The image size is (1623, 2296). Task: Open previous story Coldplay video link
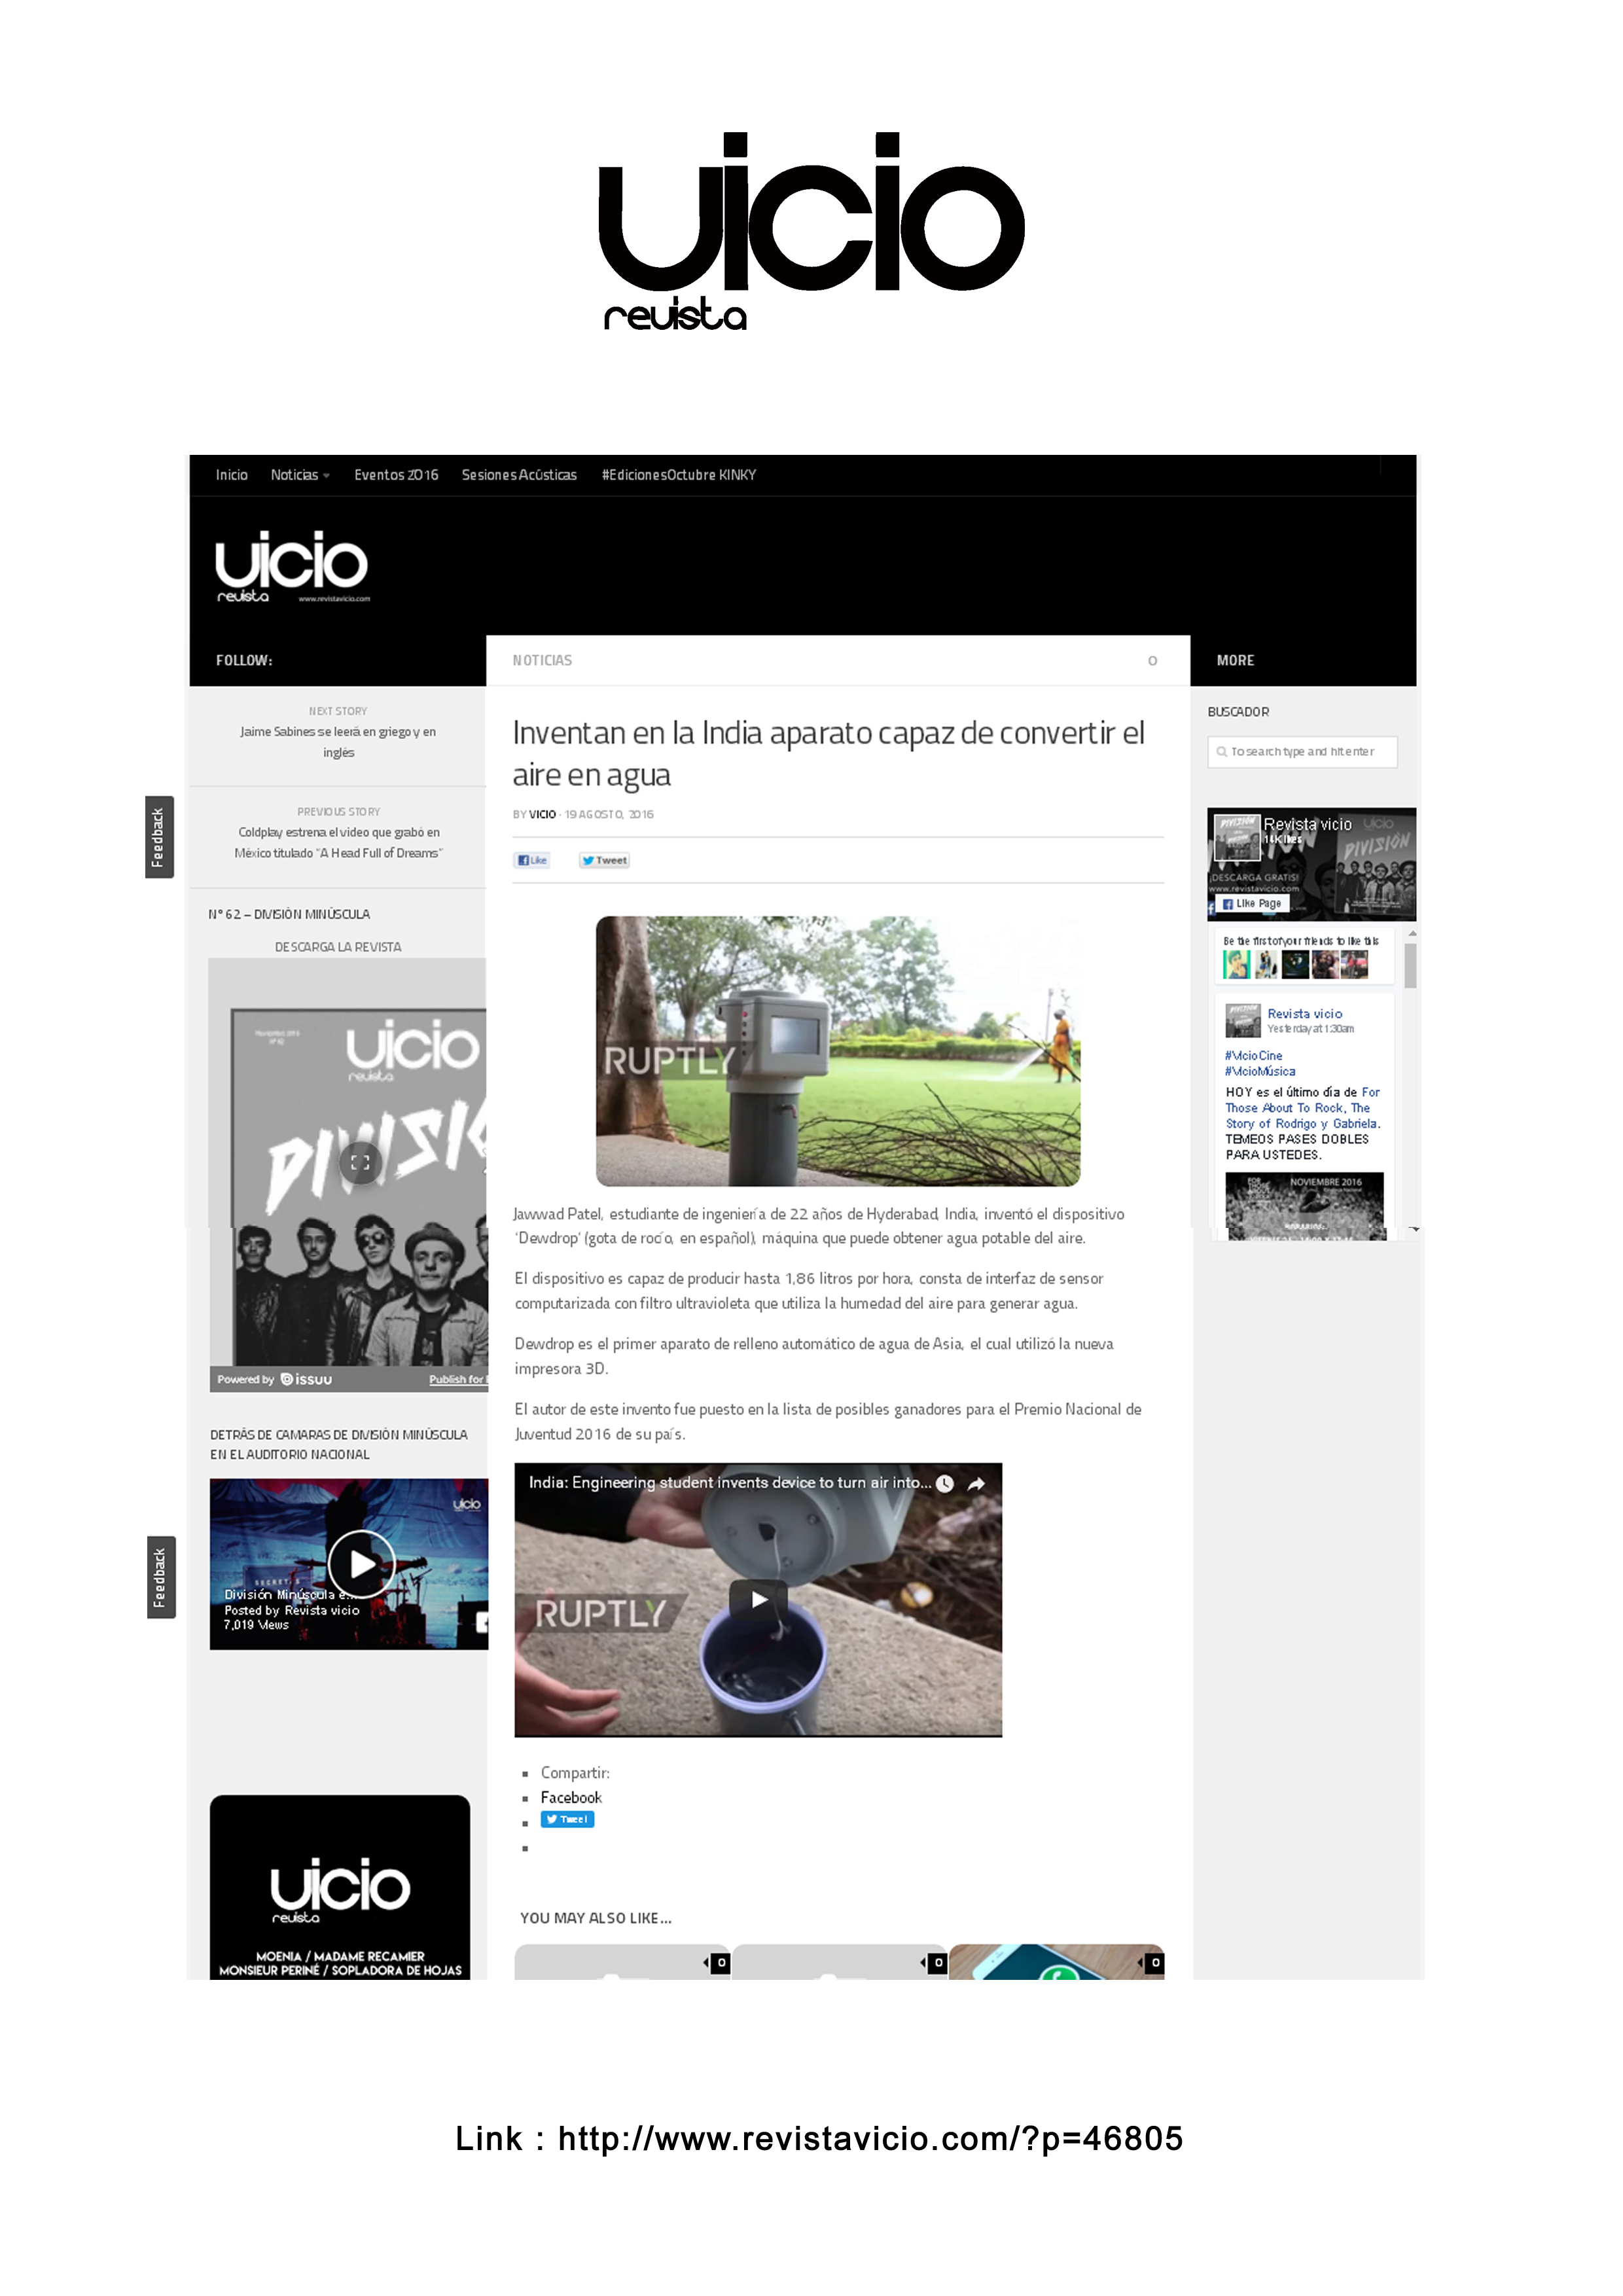pos(338,842)
